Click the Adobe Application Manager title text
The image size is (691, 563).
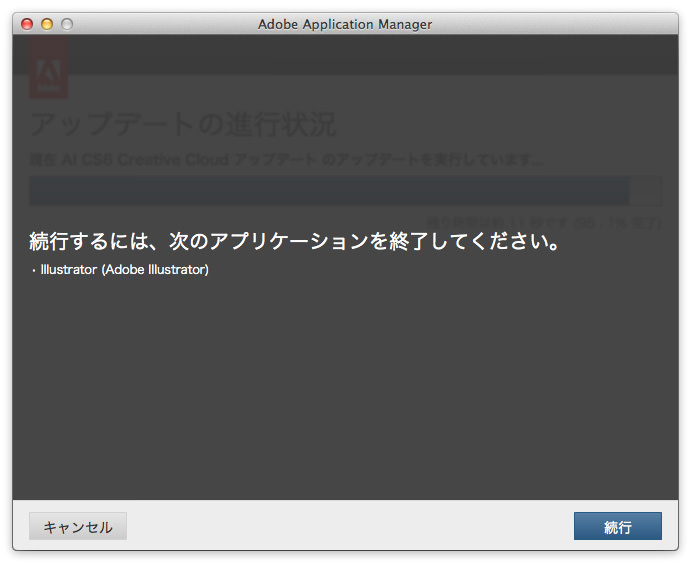click(345, 24)
